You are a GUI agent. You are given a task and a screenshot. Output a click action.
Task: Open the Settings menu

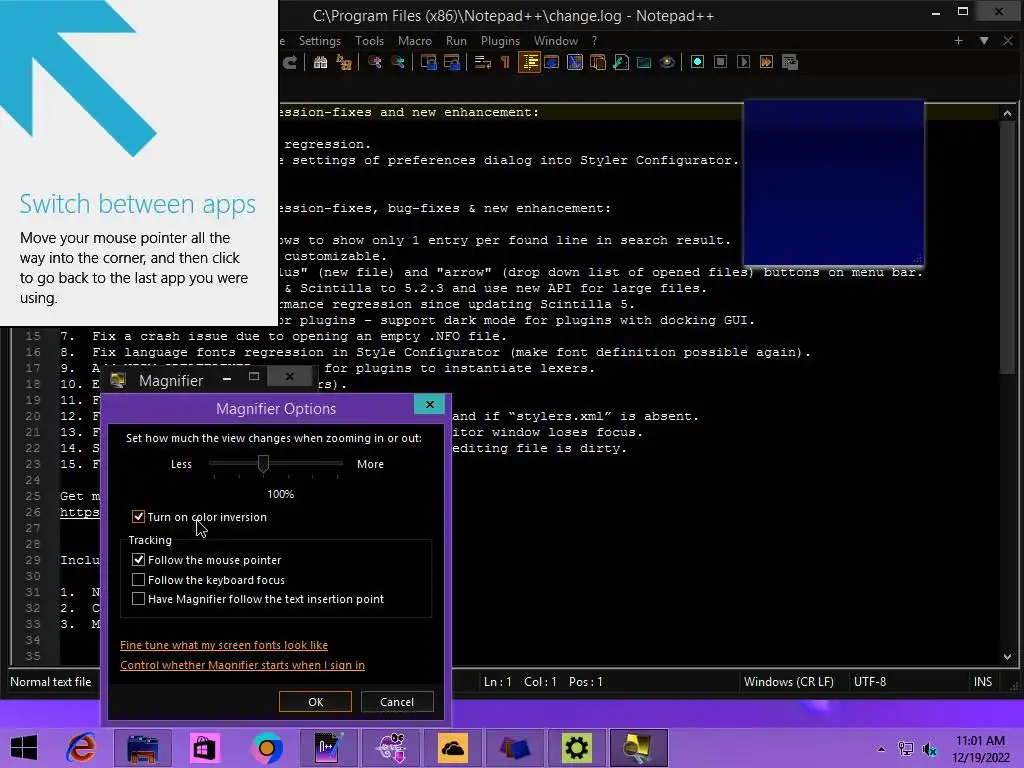[x=319, y=40]
